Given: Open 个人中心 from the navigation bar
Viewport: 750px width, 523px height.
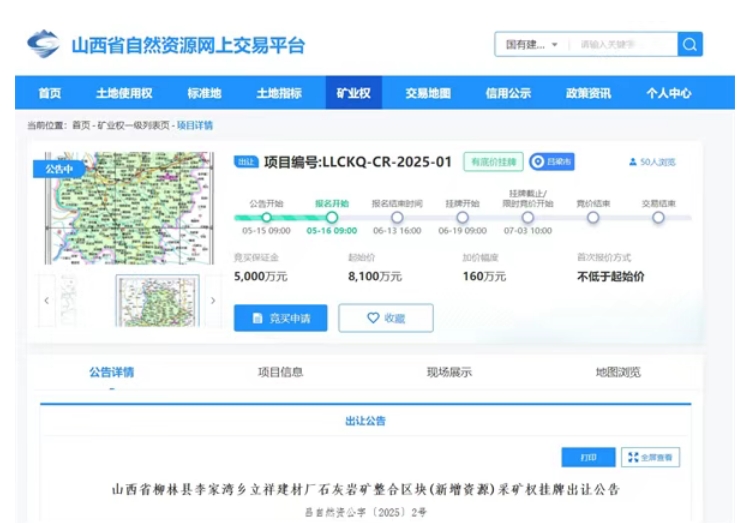Looking at the screenshot, I should pos(668,93).
